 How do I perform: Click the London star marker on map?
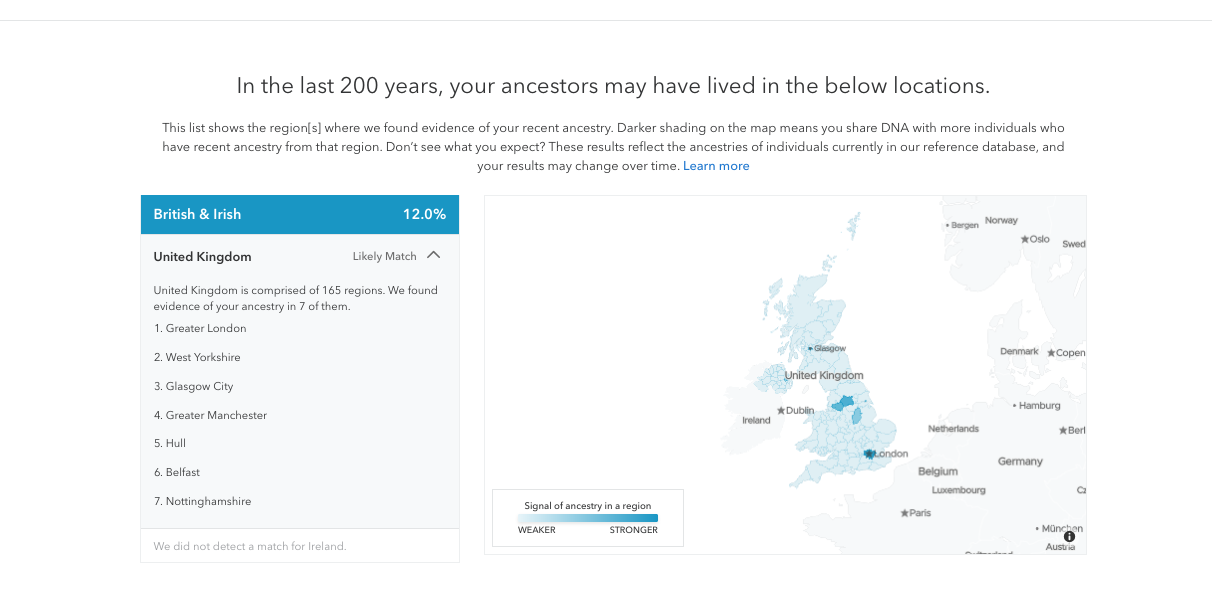[870, 454]
